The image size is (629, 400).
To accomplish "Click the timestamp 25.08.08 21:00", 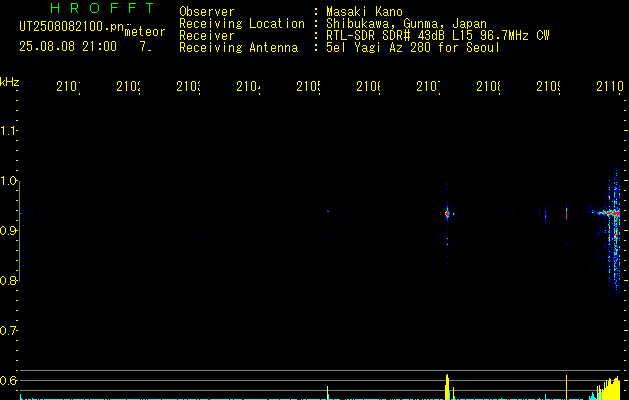I will pos(68,47).
